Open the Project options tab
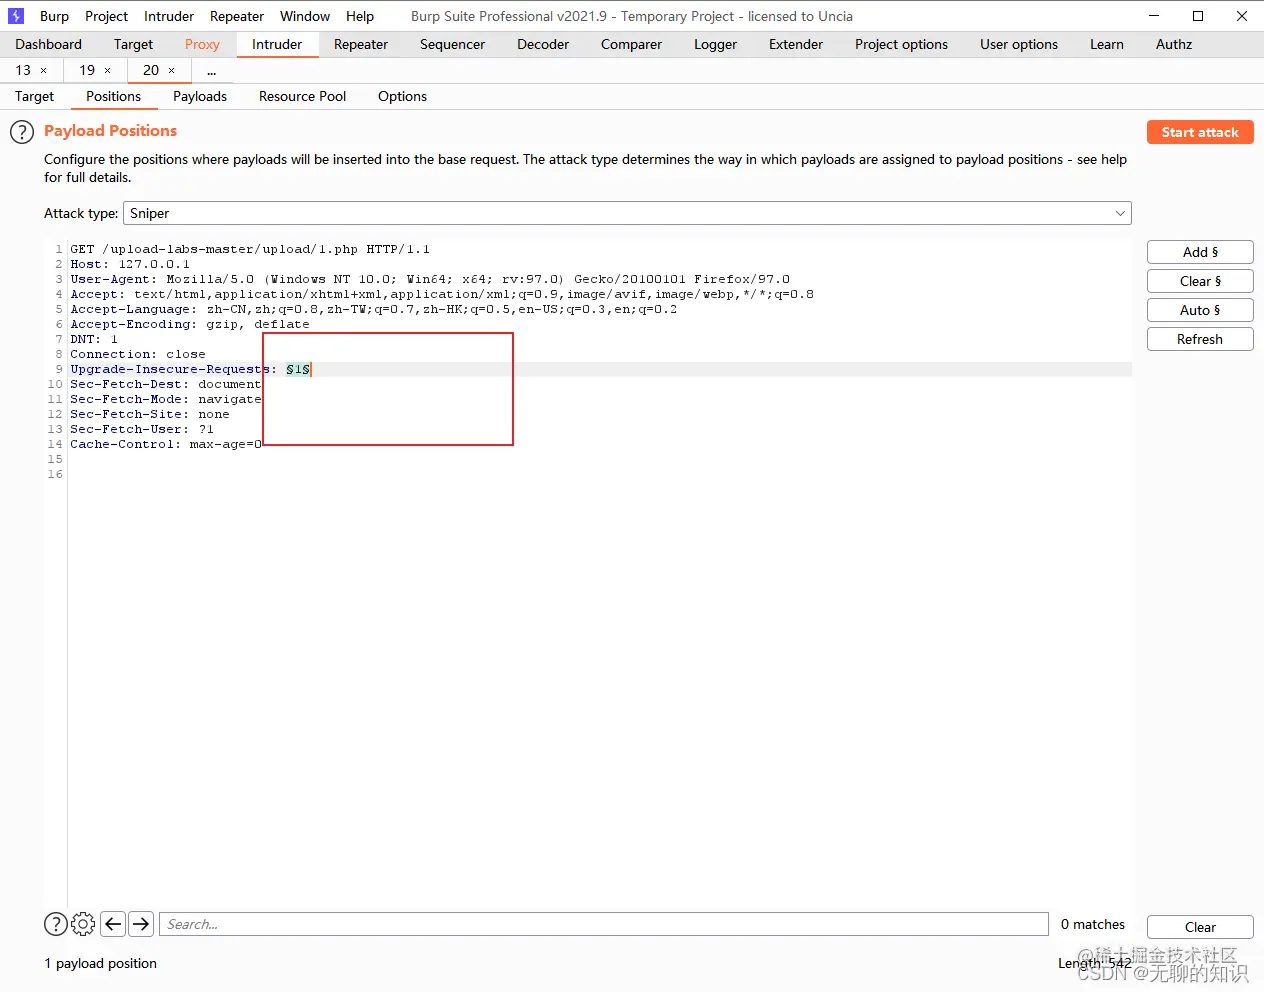This screenshot has height=992, width=1264. 901,44
